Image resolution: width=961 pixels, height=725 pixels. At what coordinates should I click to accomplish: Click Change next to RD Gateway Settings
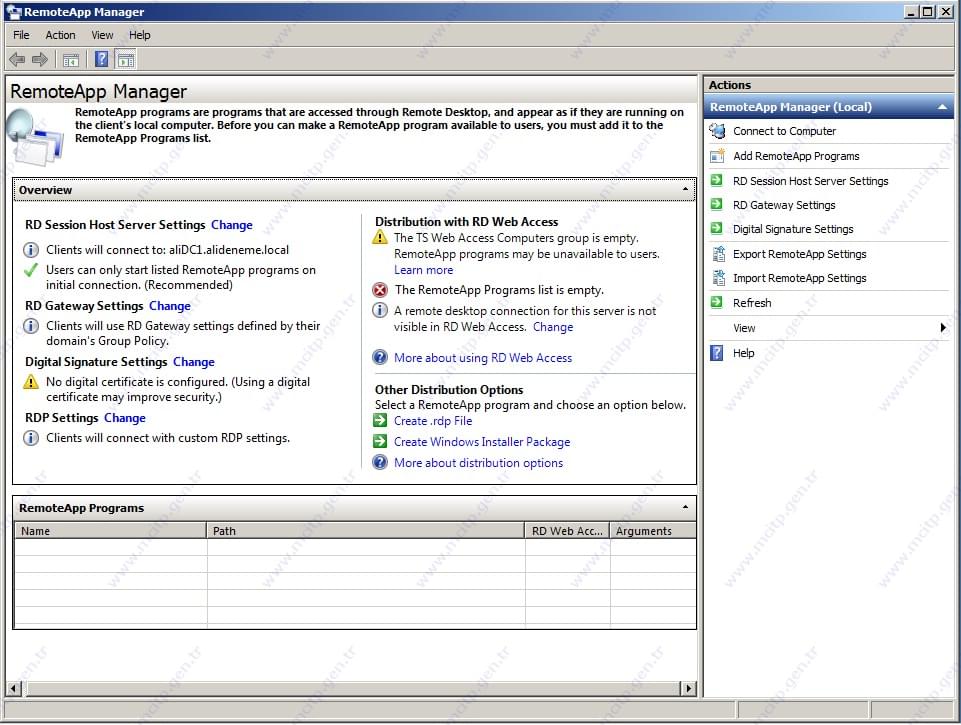[x=170, y=306]
